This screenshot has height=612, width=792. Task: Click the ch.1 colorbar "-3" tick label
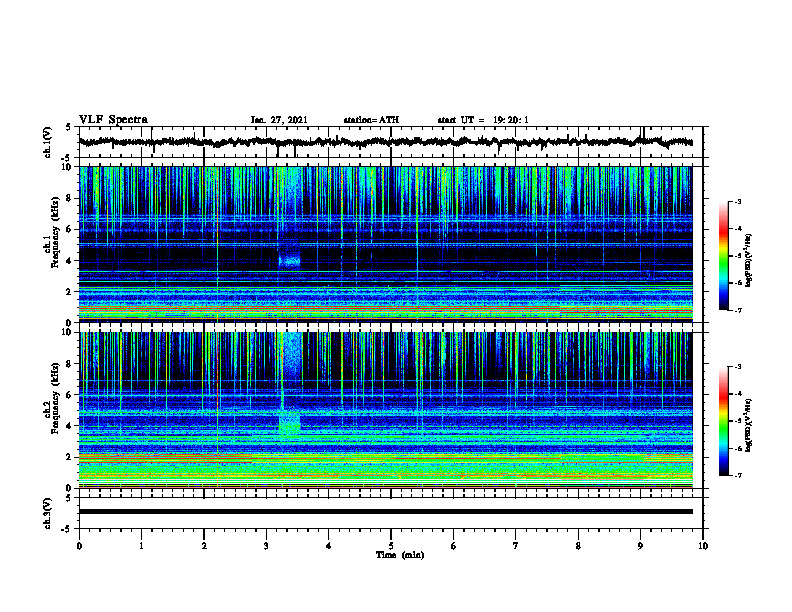(738, 201)
